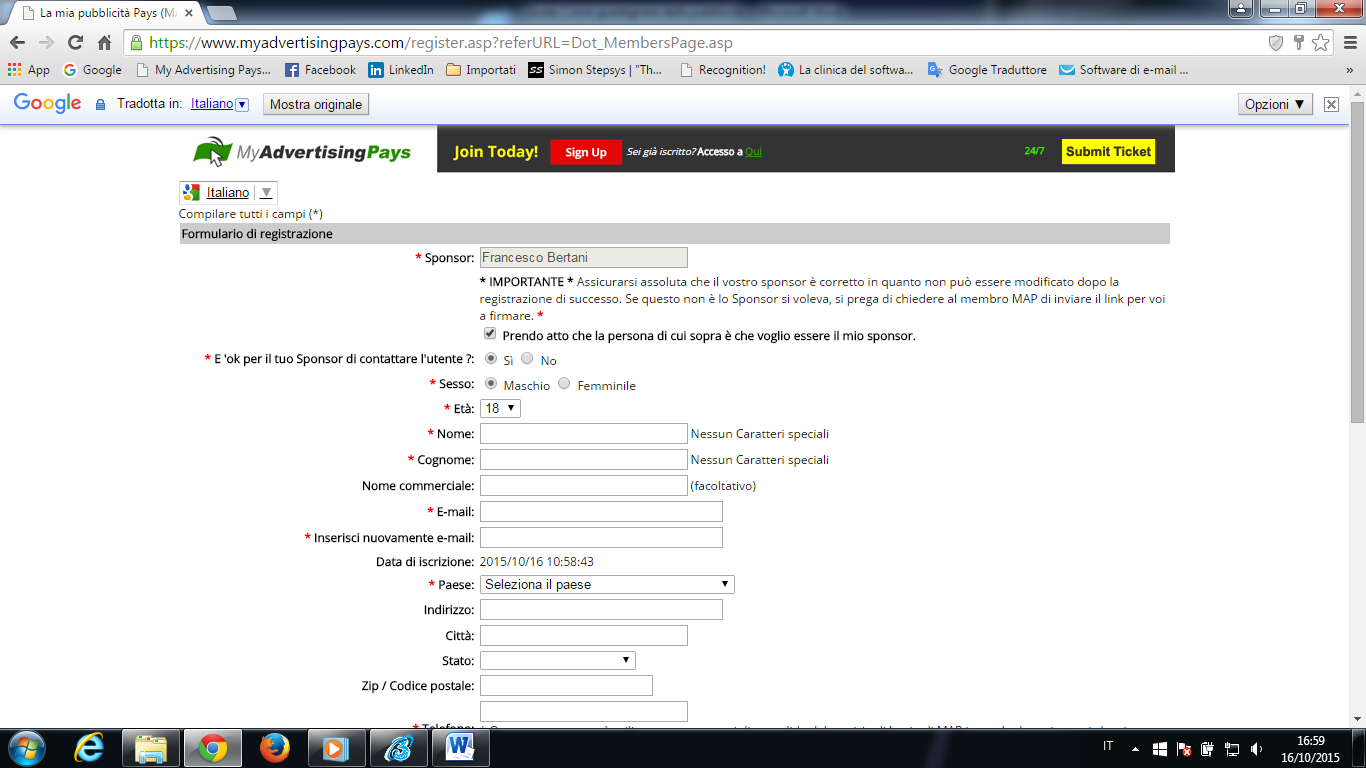
Task: Select Maschio for Sesso
Action: pyautogui.click(x=491, y=383)
